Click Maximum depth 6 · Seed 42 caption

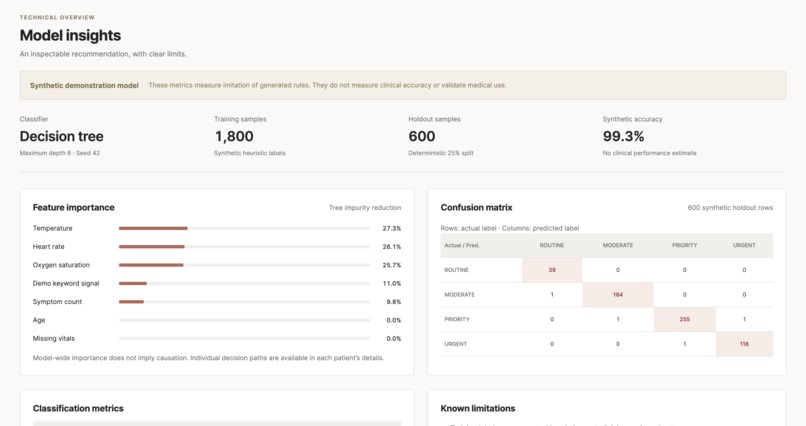(x=60, y=153)
